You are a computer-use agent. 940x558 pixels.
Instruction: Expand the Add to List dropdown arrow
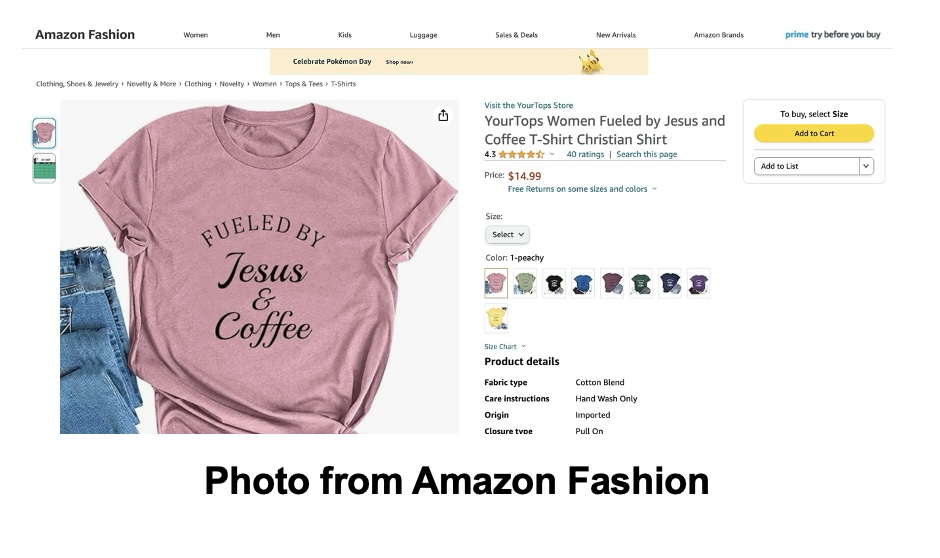point(866,166)
